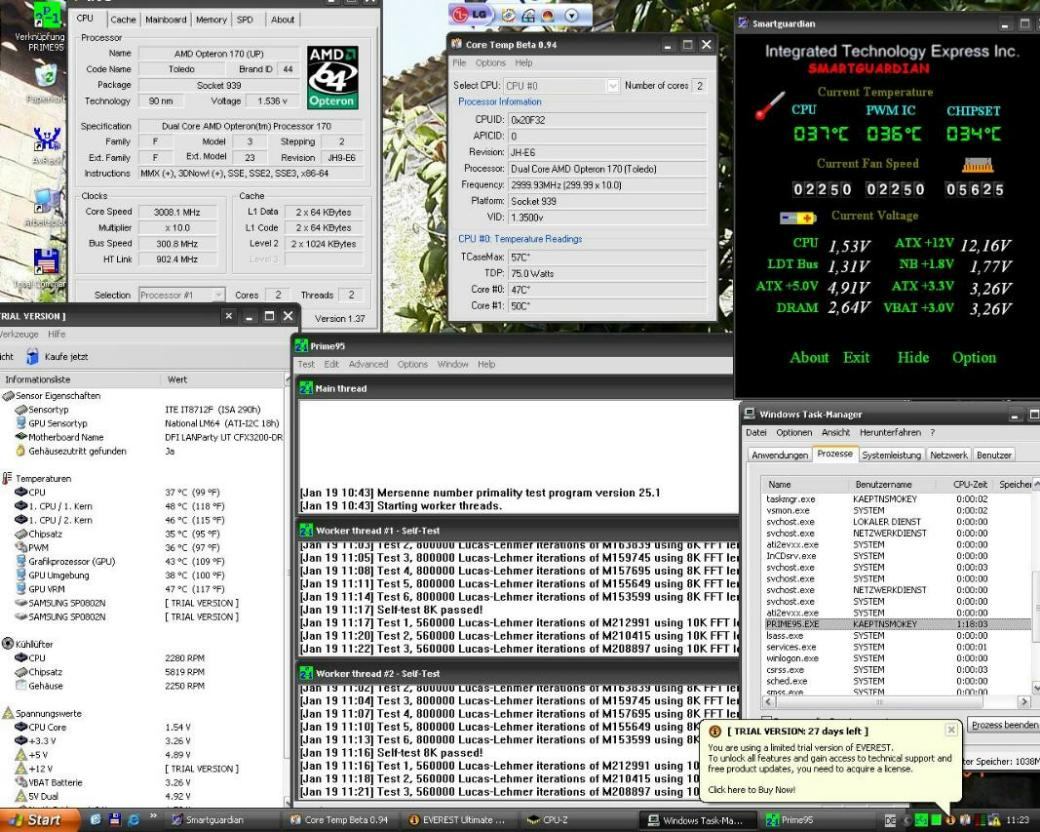The image size is (1040, 832).
Task: Click the heatsink icon above chipset fan speed
Action: point(977,164)
